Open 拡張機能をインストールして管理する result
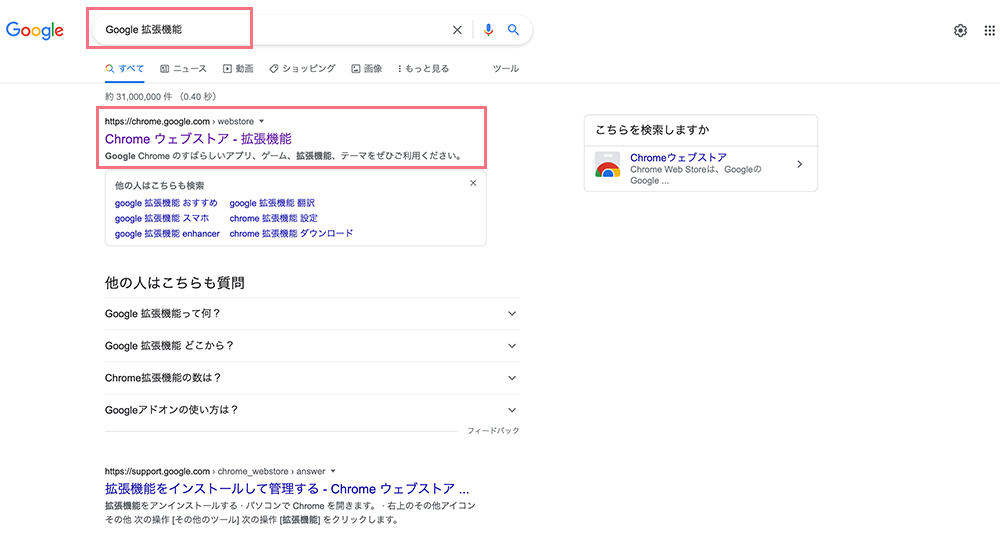Image resolution: width=1000 pixels, height=544 pixels. [x=287, y=489]
